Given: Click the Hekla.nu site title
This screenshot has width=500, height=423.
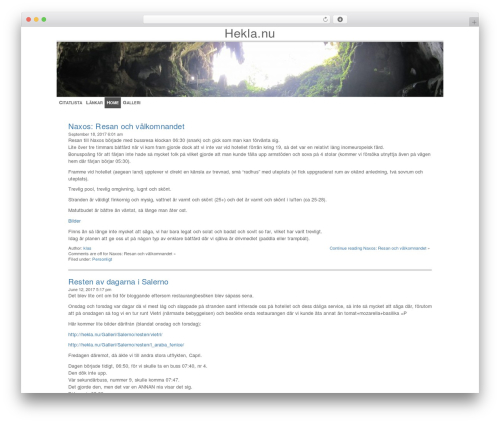Looking at the screenshot, I should coord(250,34).
